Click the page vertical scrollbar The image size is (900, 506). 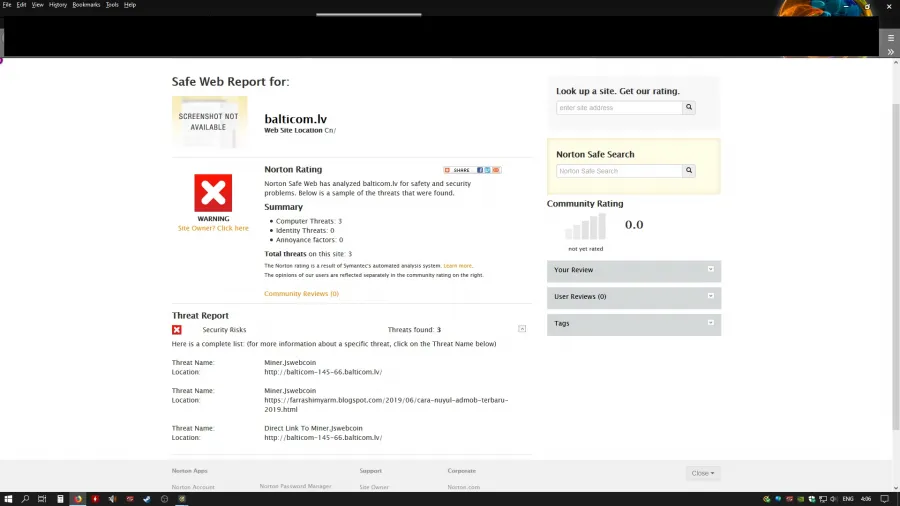point(896,267)
